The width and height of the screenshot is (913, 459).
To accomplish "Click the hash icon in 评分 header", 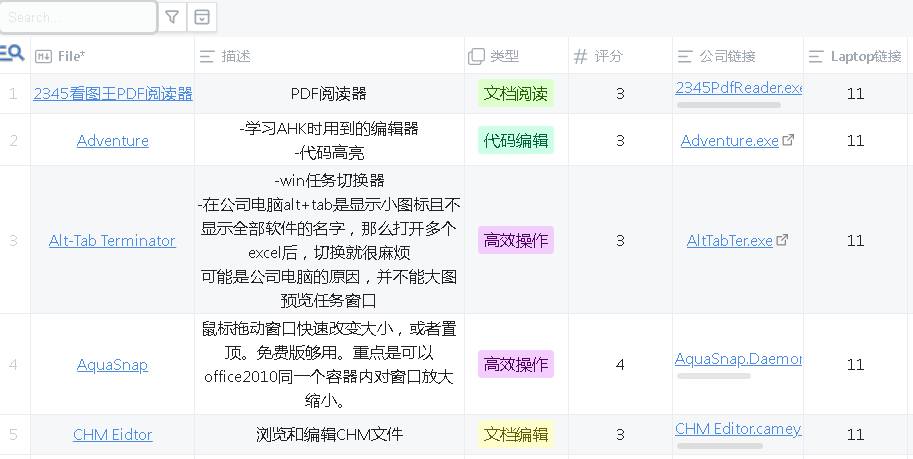I will [x=580, y=56].
